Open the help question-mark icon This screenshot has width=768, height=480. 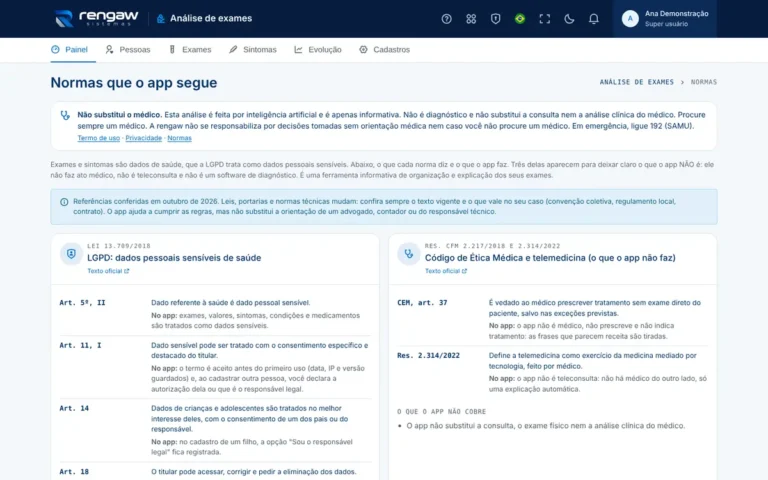(x=446, y=19)
